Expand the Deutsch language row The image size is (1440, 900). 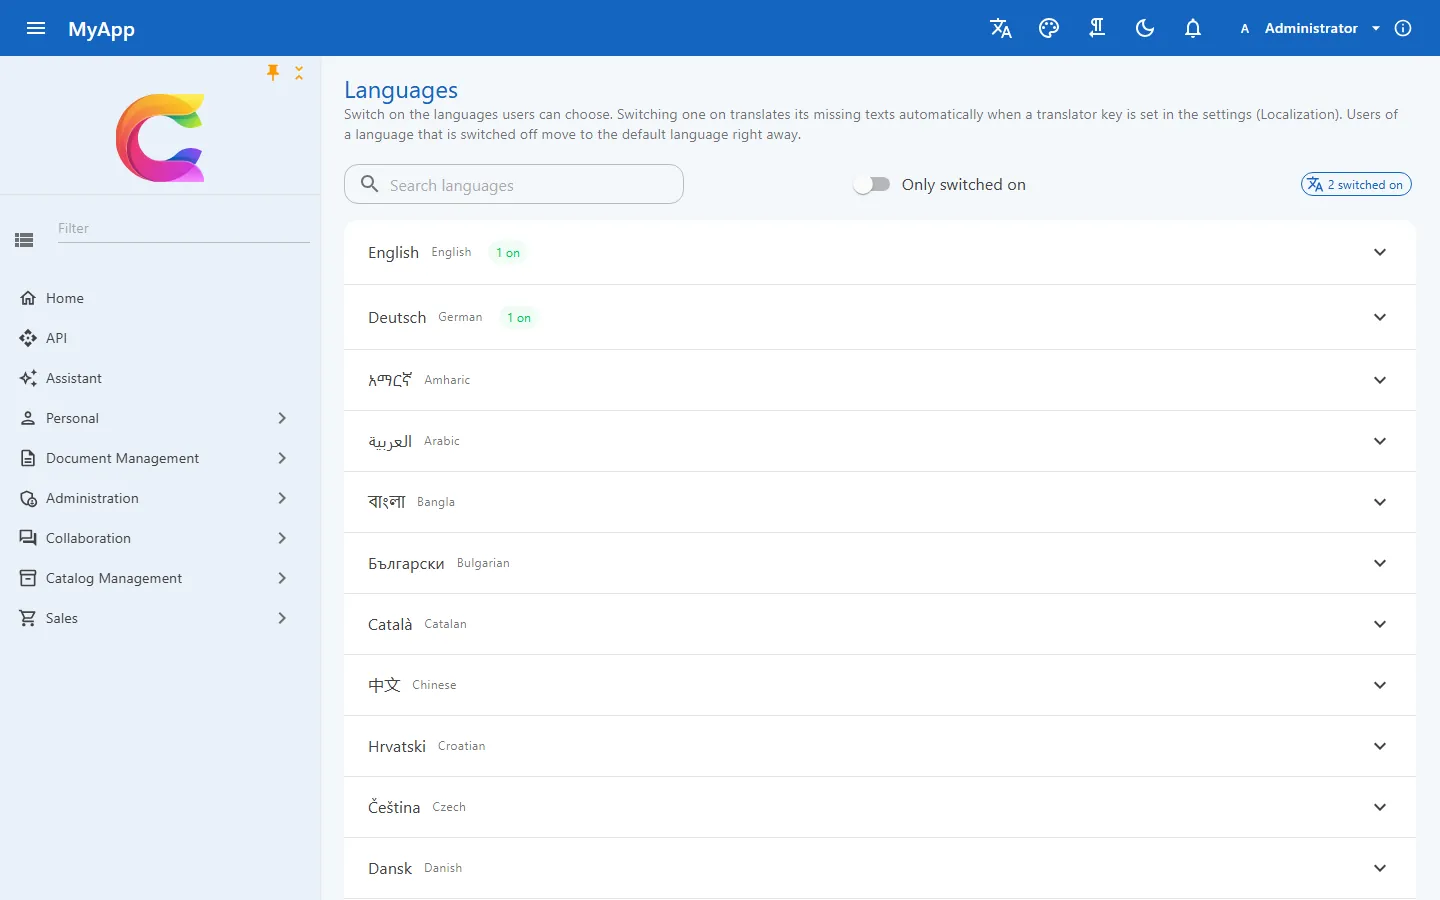tap(880, 317)
